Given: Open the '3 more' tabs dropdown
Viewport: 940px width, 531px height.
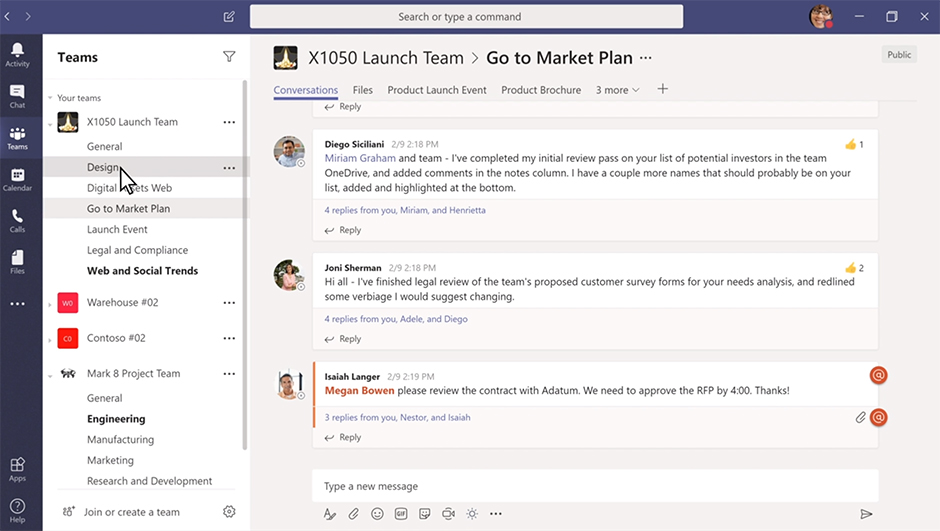Looking at the screenshot, I should point(617,90).
